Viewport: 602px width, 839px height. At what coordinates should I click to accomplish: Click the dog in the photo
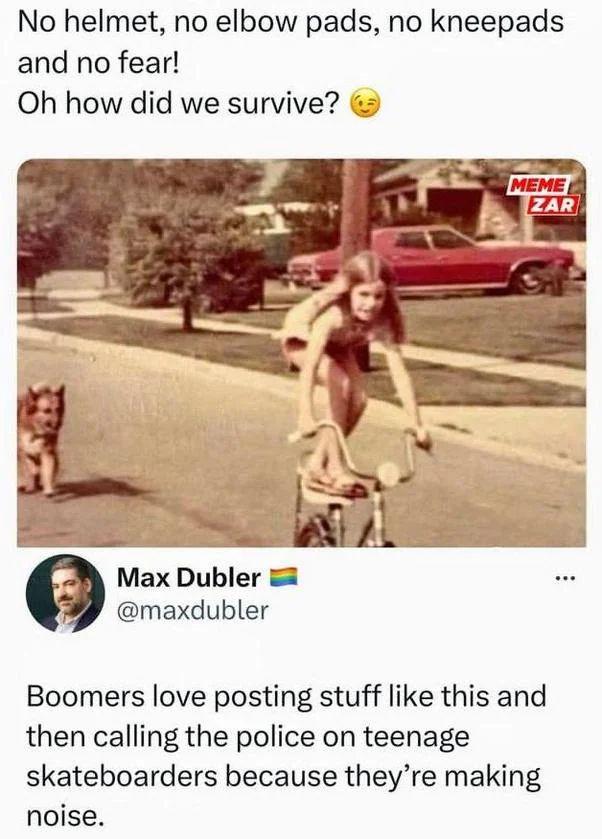point(41,438)
